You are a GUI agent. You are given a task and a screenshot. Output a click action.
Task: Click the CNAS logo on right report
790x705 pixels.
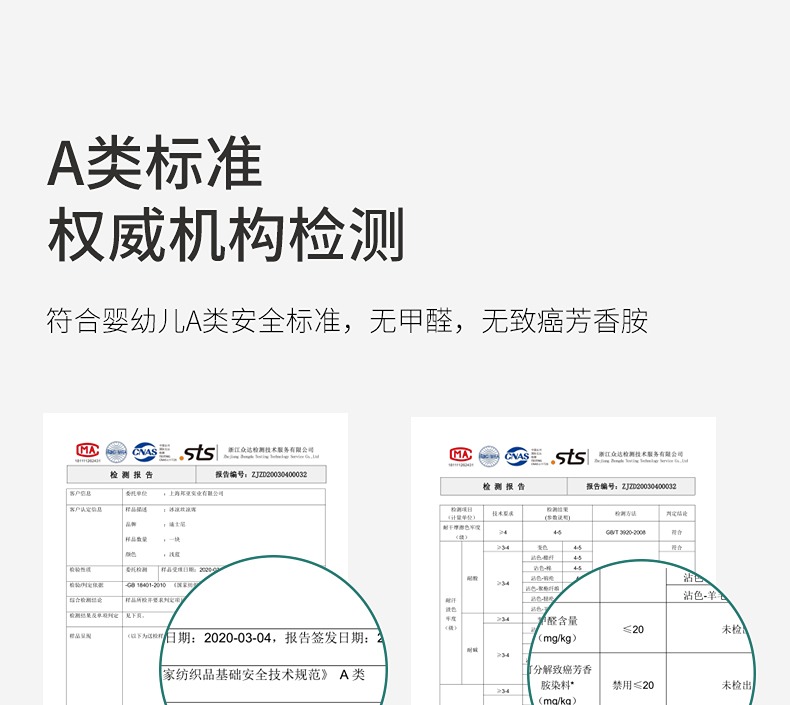click(x=516, y=455)
